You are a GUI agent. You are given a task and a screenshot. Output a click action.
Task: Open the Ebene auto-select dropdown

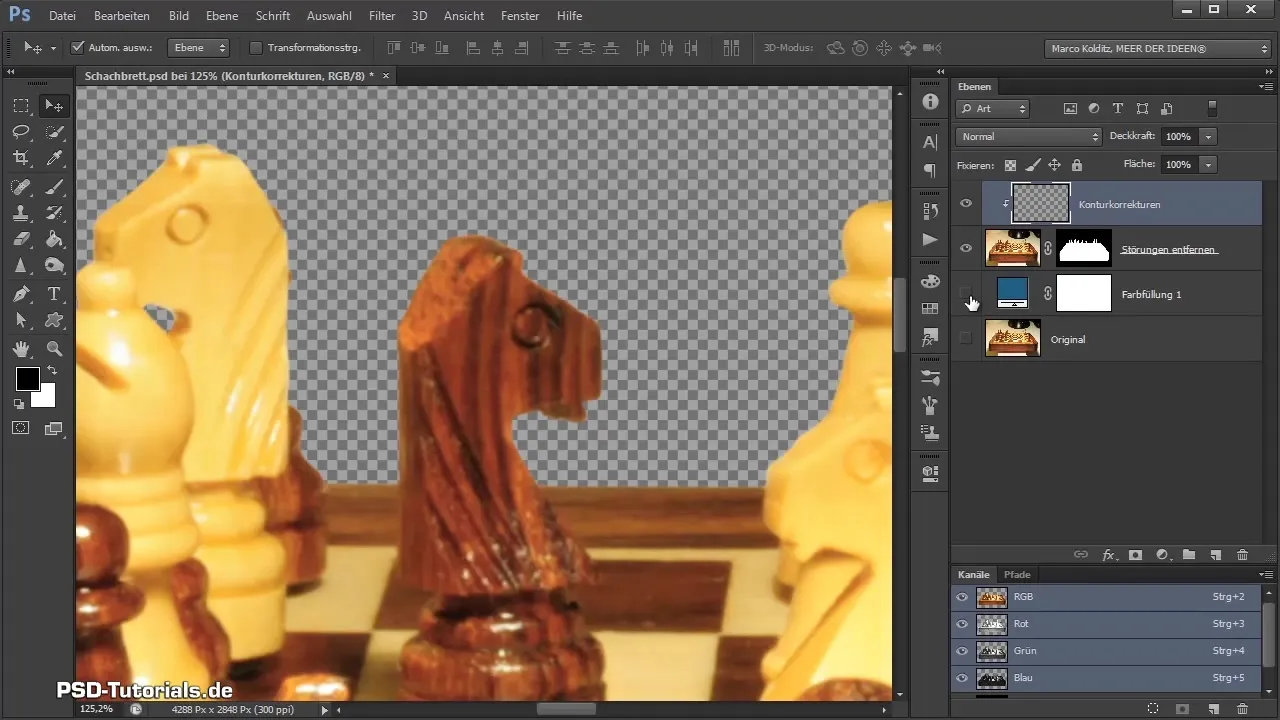[x=198, y=47]
